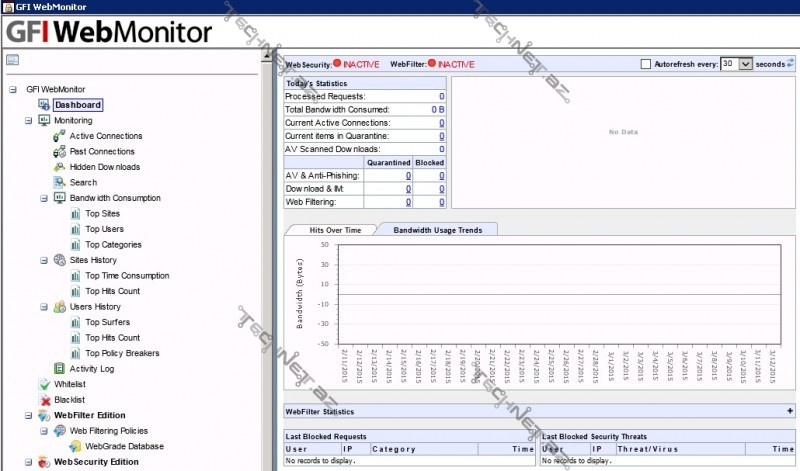Select Web Filtering Policies in tree
Screen dimensions: 800x471
tap(110, 430)
